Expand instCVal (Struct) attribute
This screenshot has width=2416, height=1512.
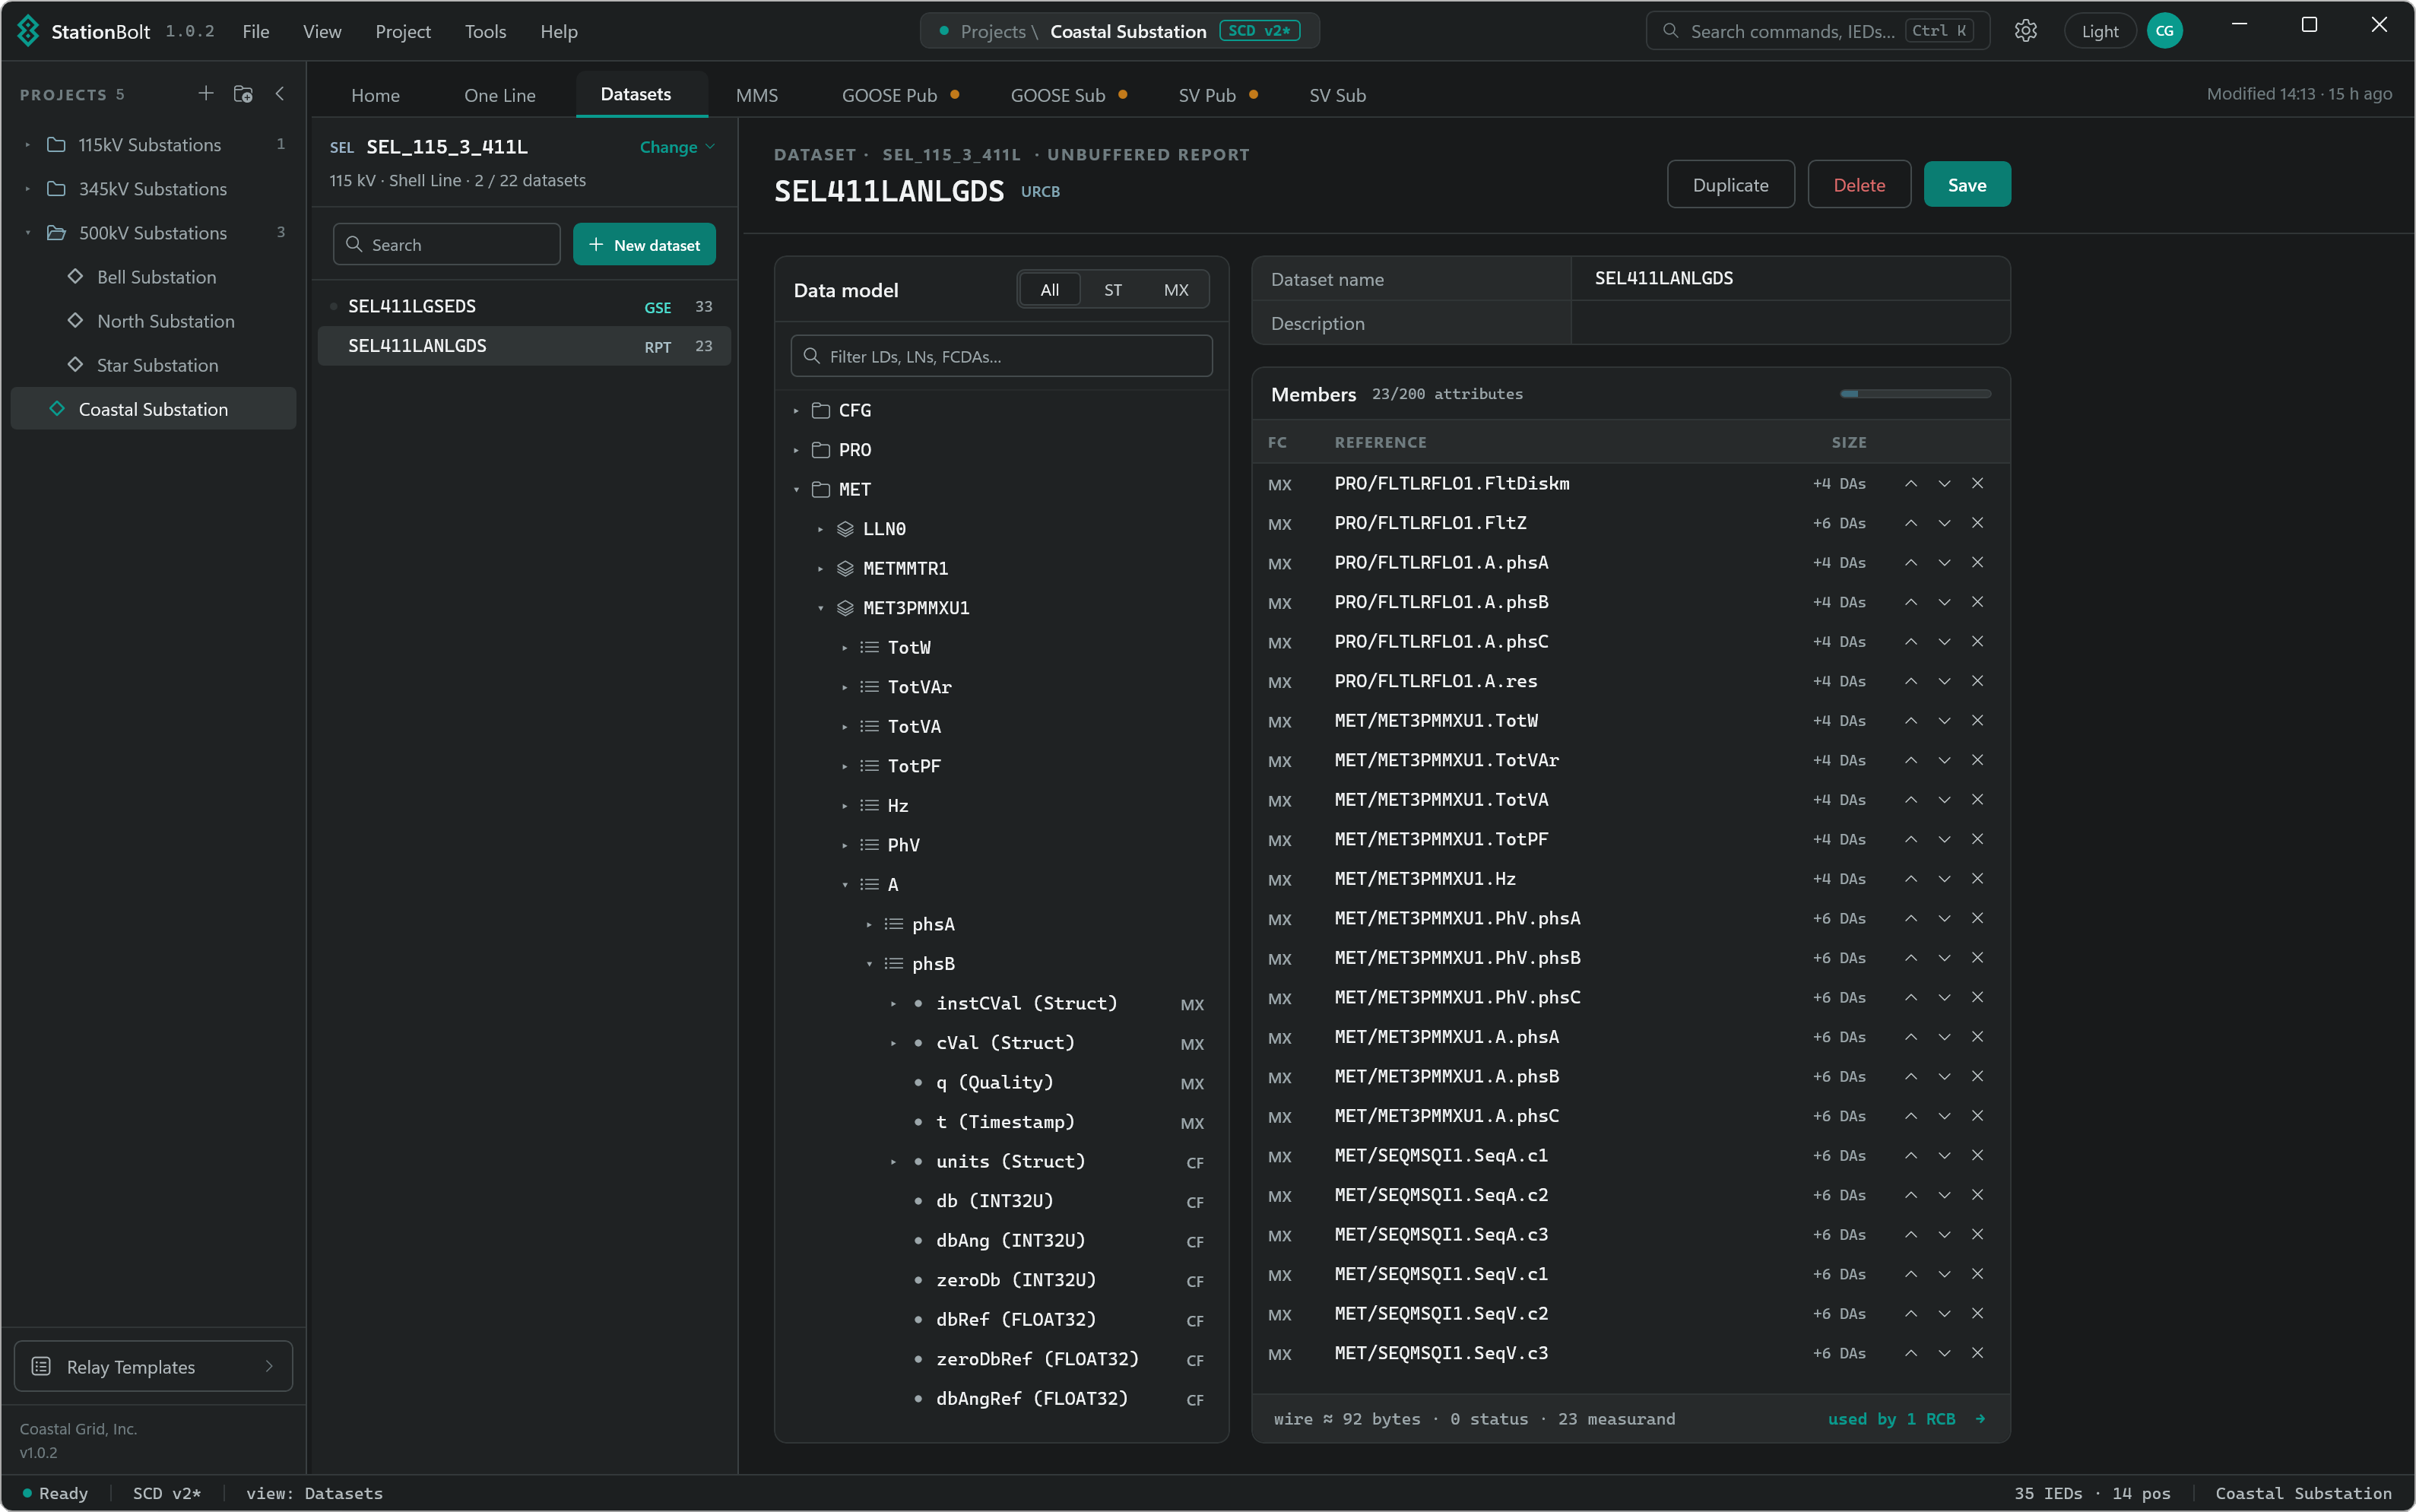893,1004
